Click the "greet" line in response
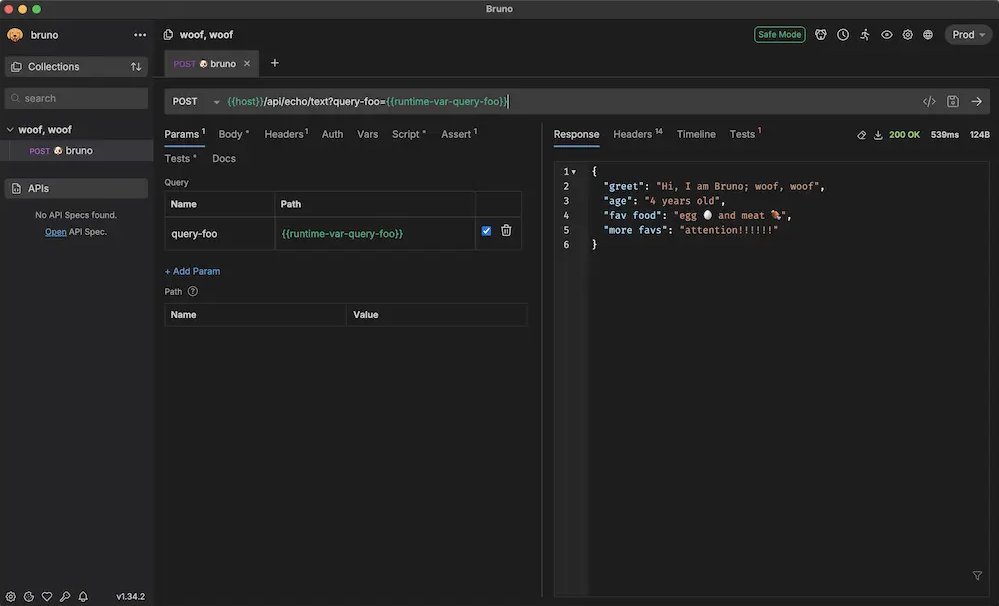This screenshot has width=999, height=606. (x=714, y=187)
